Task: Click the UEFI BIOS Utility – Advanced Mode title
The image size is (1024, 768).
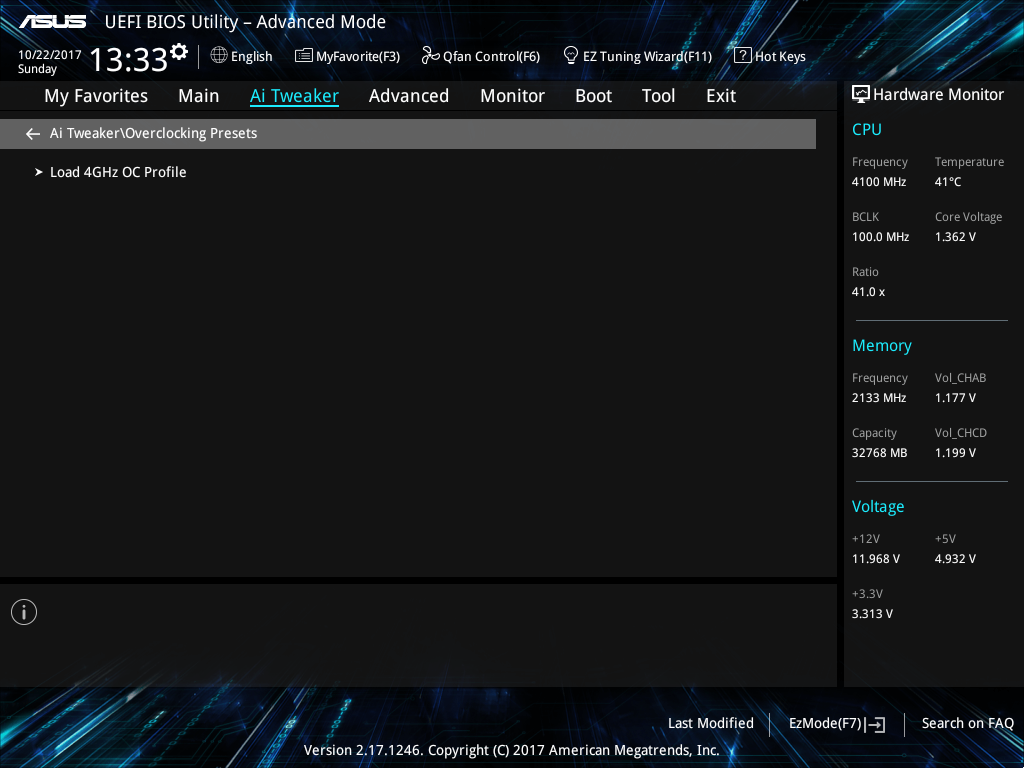Action: pos(245,22)
